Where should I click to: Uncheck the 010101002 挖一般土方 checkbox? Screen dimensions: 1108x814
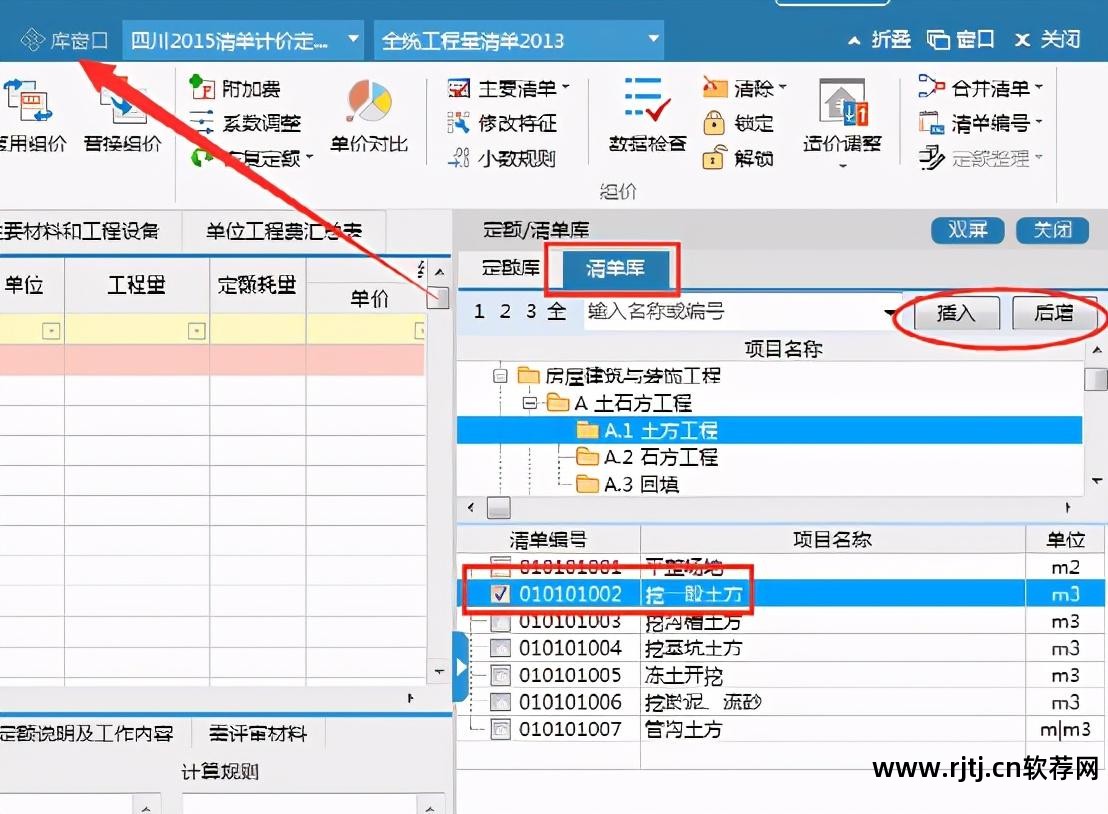click(500, 594)
